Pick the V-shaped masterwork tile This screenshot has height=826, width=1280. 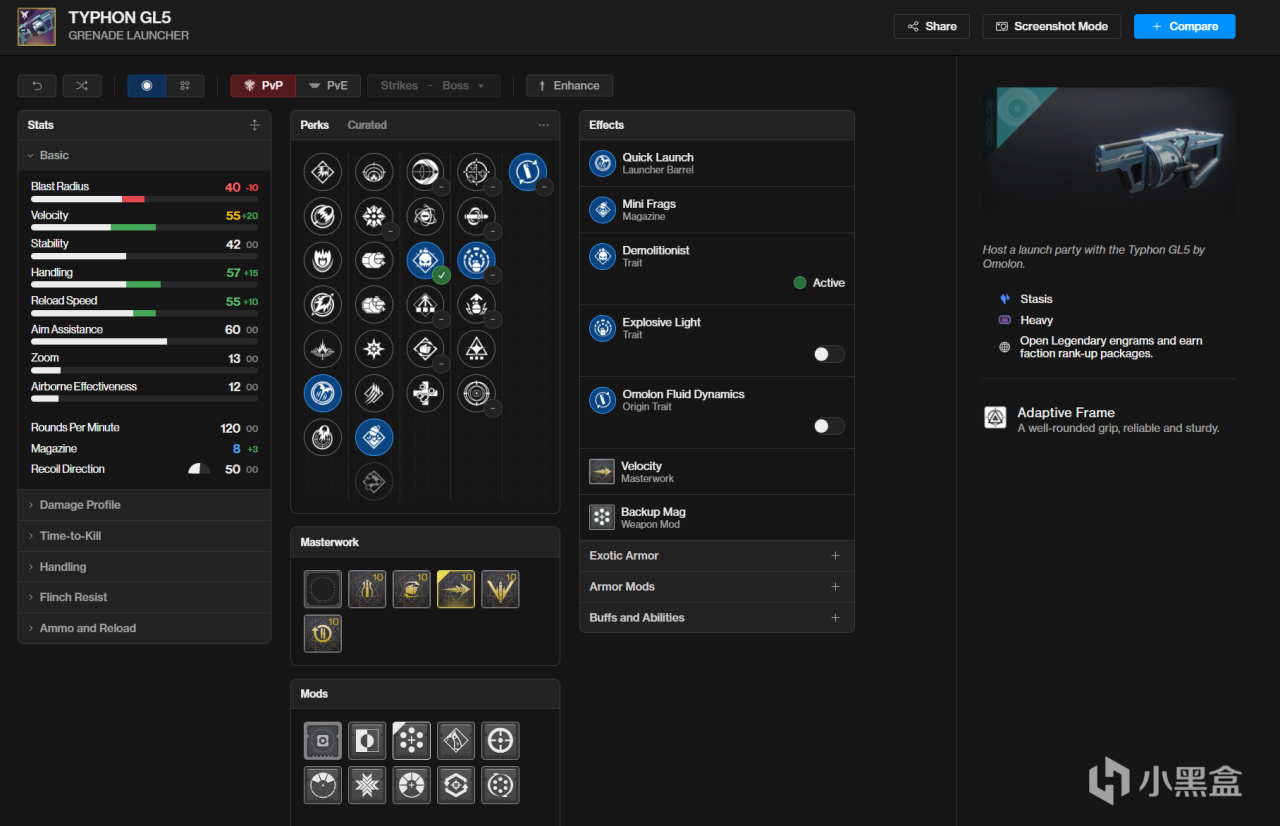[x=500, y=590]
